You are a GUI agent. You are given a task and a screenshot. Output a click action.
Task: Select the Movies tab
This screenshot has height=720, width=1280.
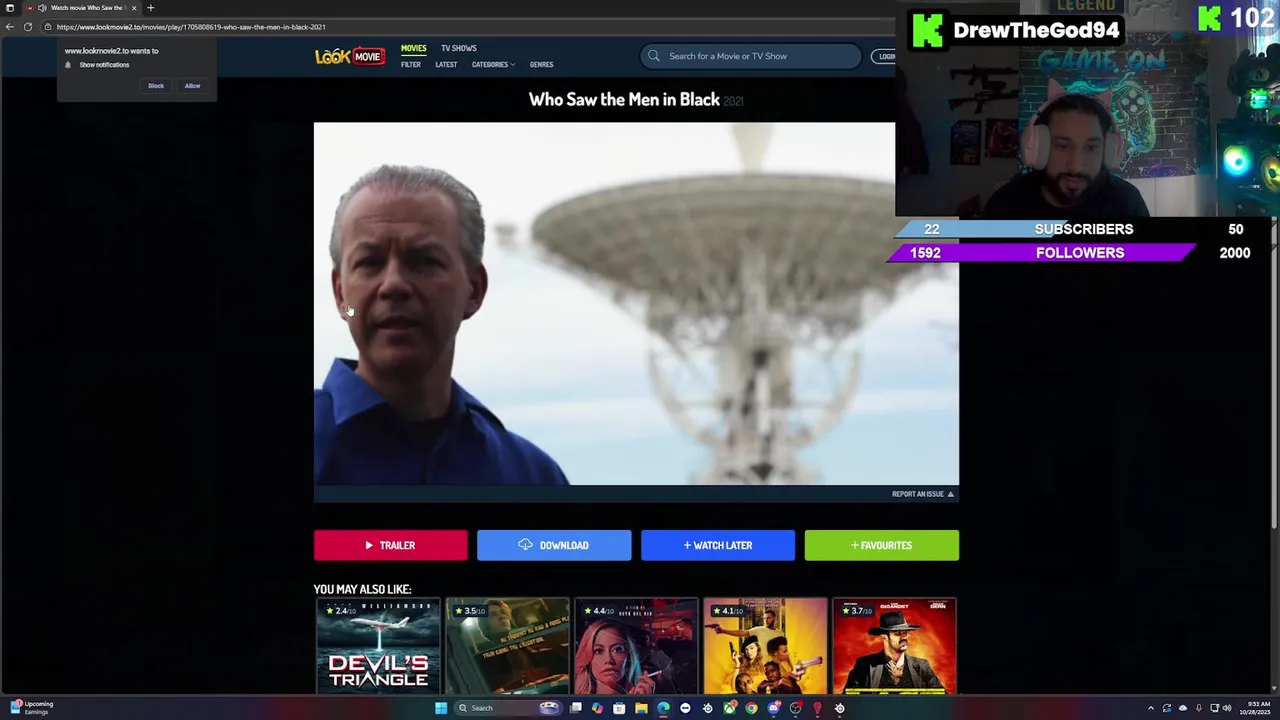413,48
